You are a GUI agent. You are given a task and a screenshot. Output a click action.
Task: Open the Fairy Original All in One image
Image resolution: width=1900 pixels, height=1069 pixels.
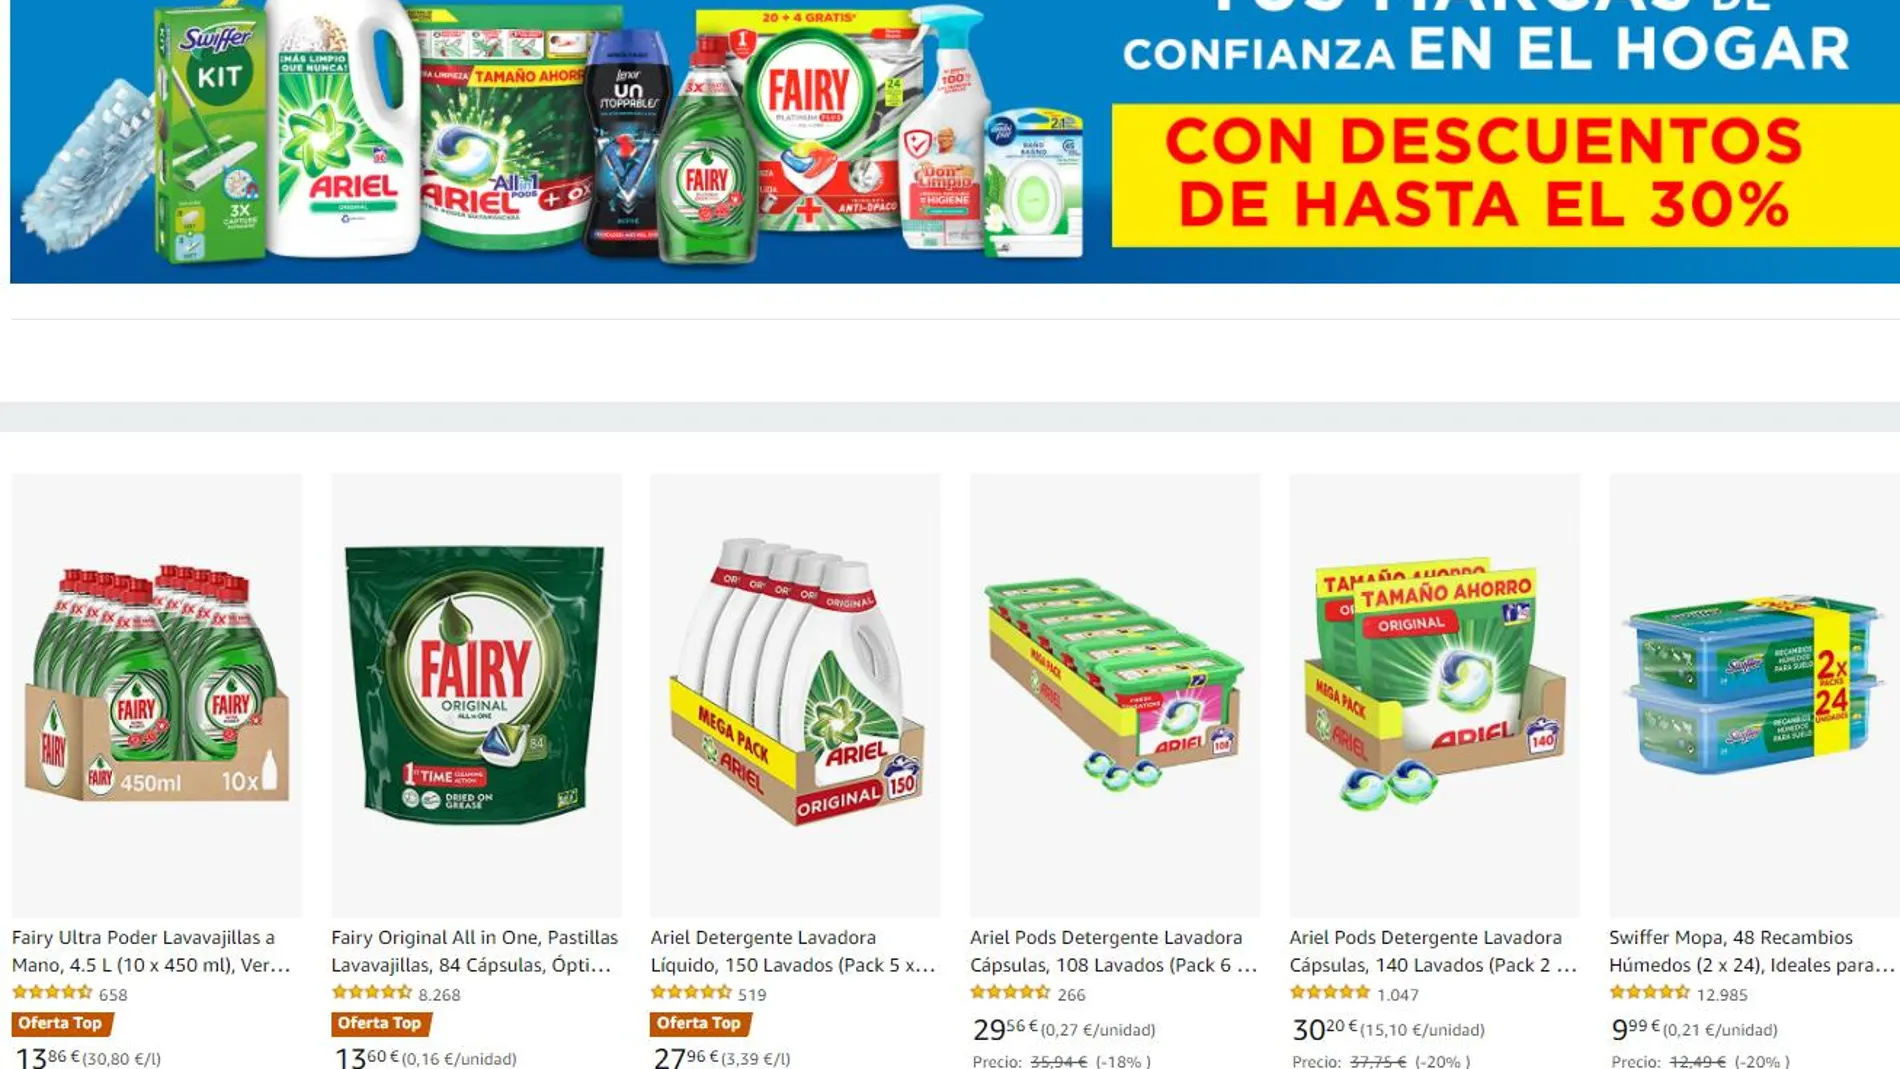476,695
